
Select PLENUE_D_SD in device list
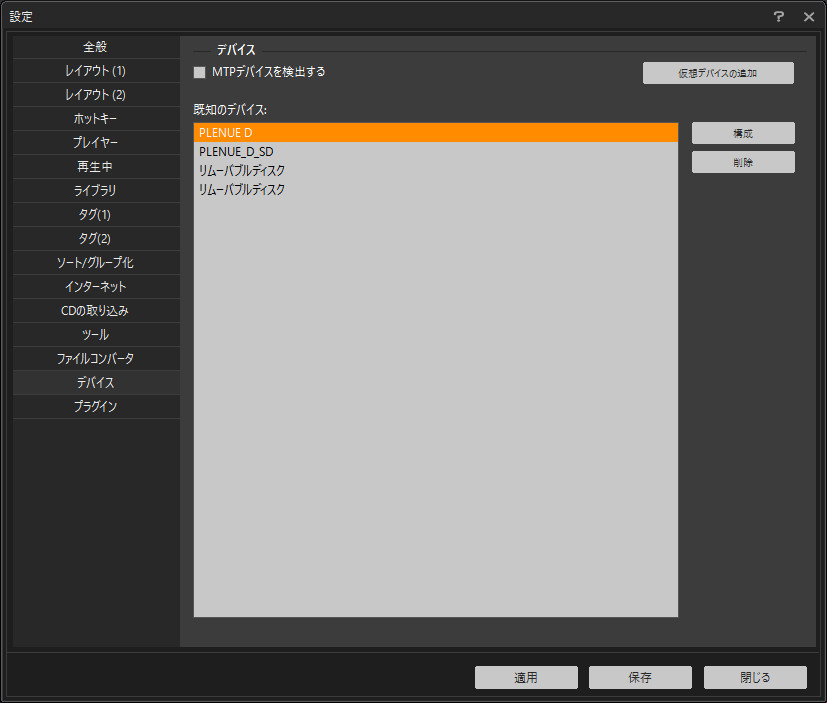click(x=436, y=152)
